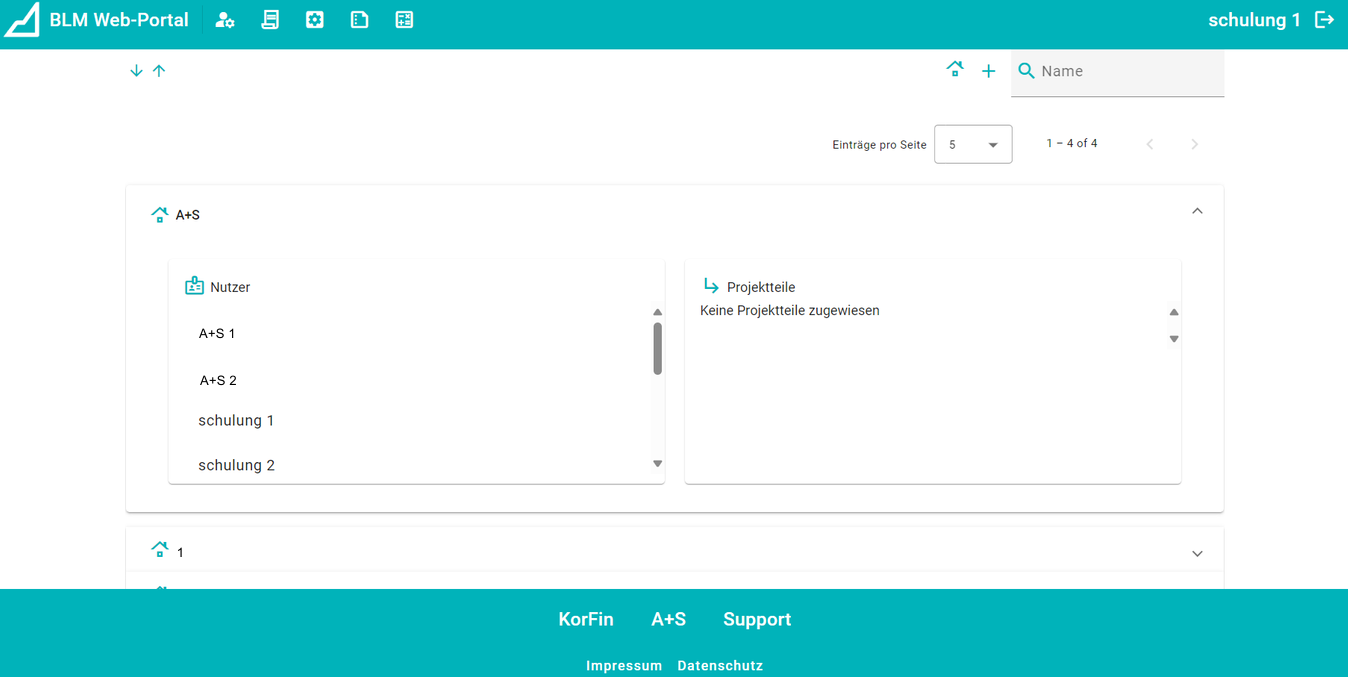Open the settings gear icon in header

pyautogui.click(x=315, y=20)
